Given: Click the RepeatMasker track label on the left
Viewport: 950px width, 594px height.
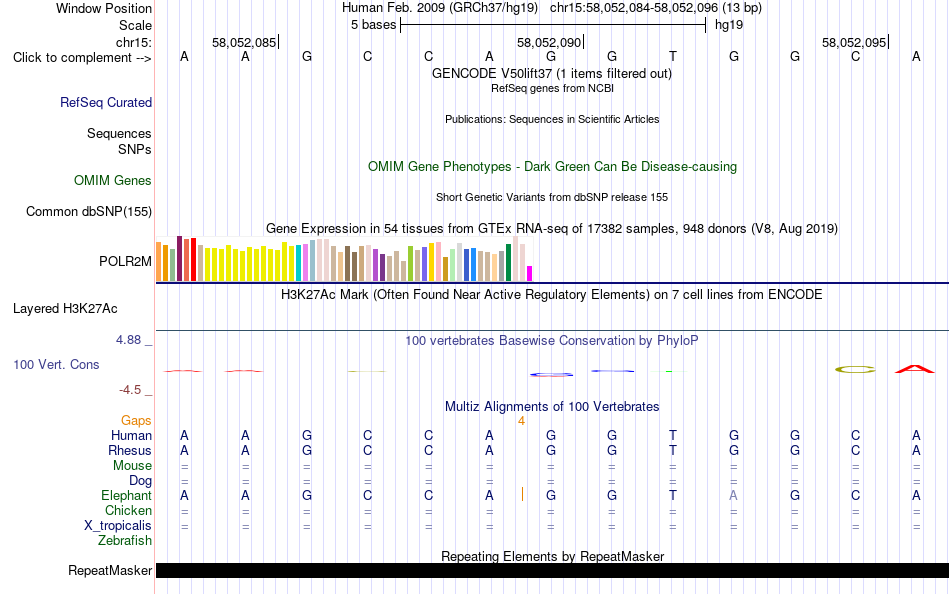Looking at the screenshot, I should (110, 570).
